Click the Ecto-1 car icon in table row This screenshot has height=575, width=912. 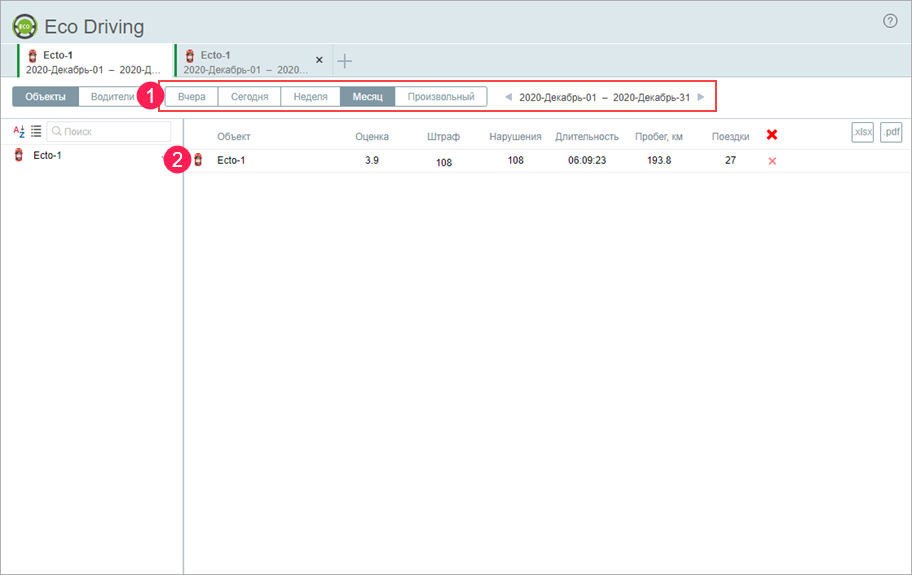click(198, 160)
